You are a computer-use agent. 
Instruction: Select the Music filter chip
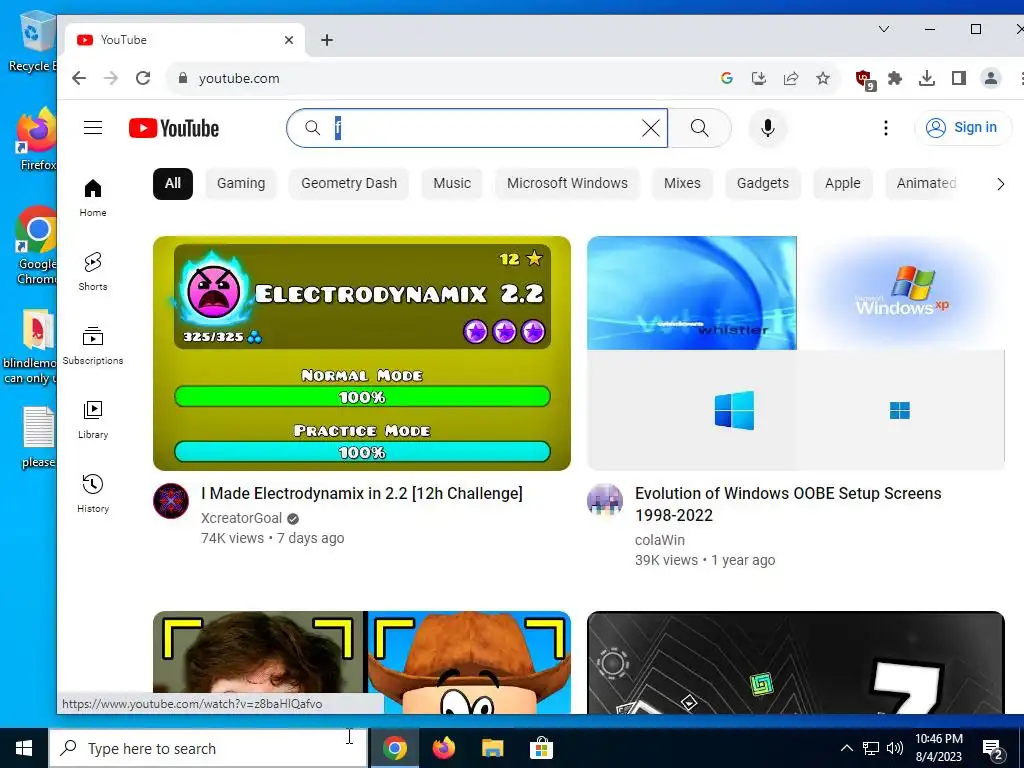(x=452, y=184)
